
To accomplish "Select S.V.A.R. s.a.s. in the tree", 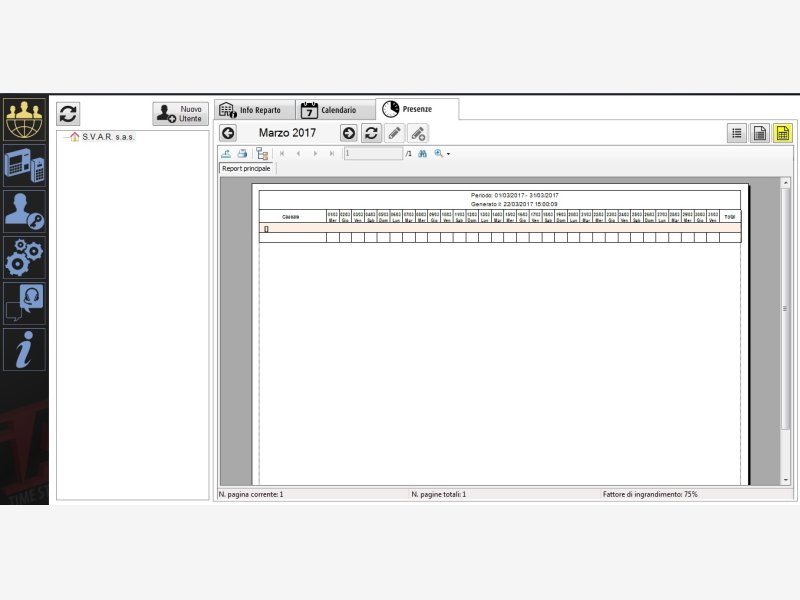I will pos(108,137).
